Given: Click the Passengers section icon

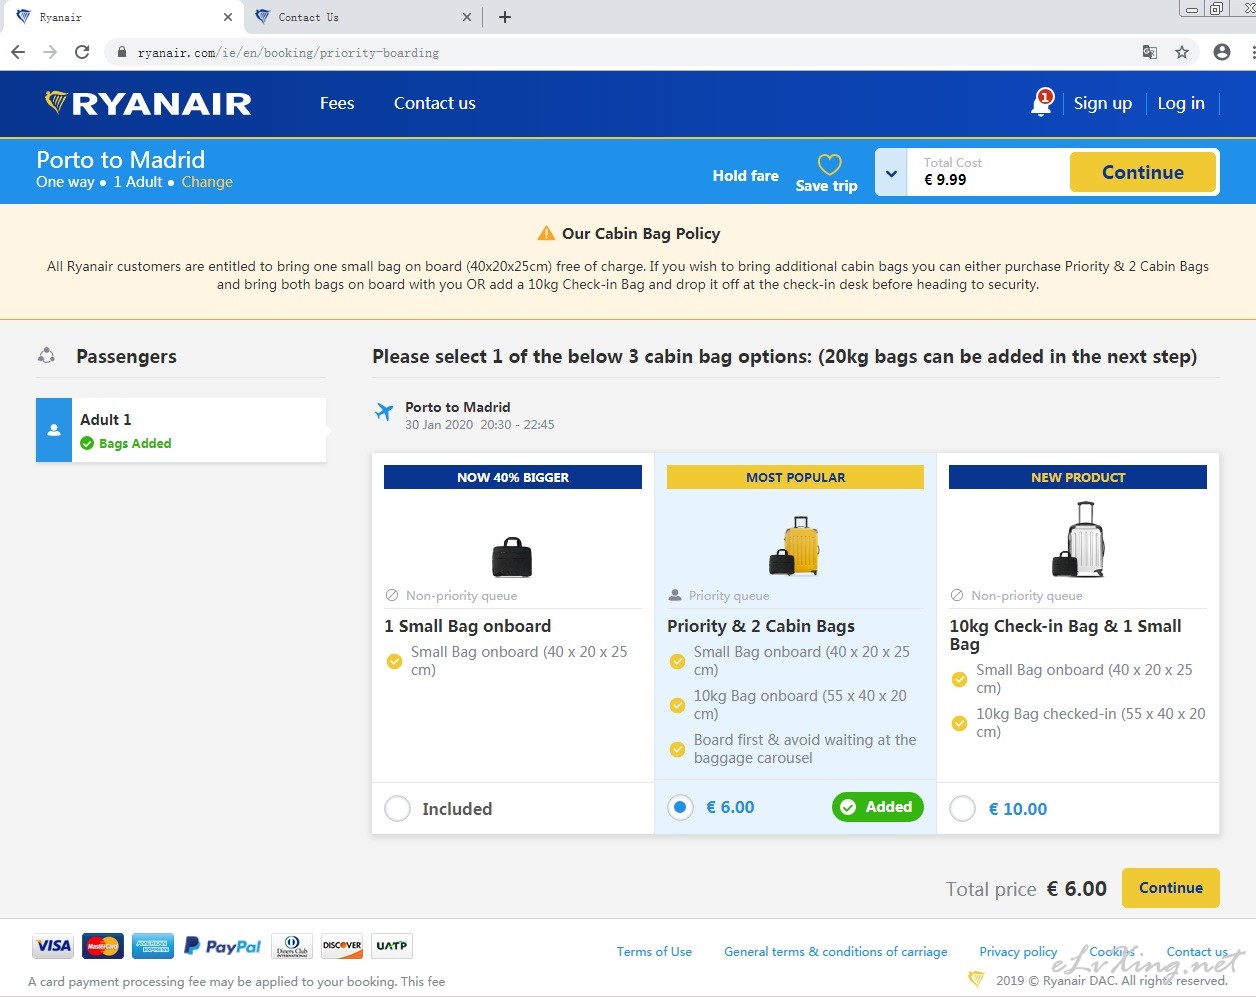Looking at the screenshot, I should coord(46,355).
